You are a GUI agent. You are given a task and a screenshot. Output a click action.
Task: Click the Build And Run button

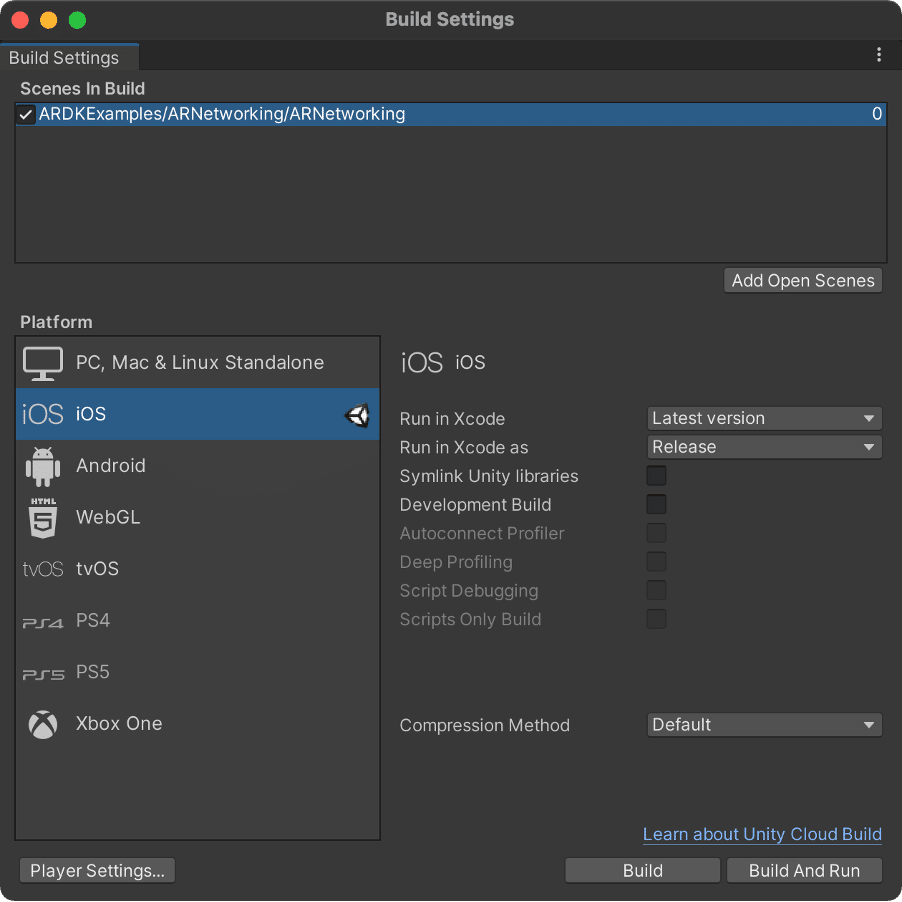pyautogui.click(x=804, y=871)
